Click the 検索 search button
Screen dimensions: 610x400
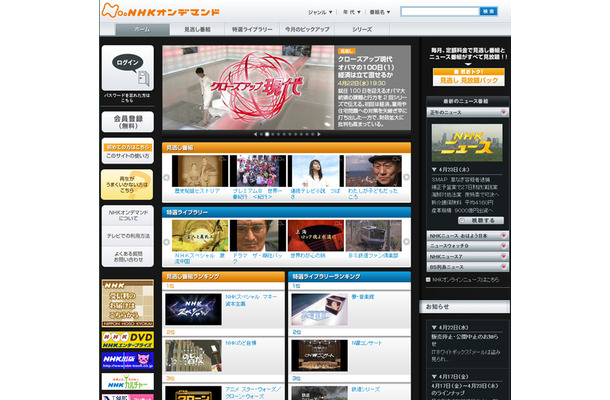point(488,12)
